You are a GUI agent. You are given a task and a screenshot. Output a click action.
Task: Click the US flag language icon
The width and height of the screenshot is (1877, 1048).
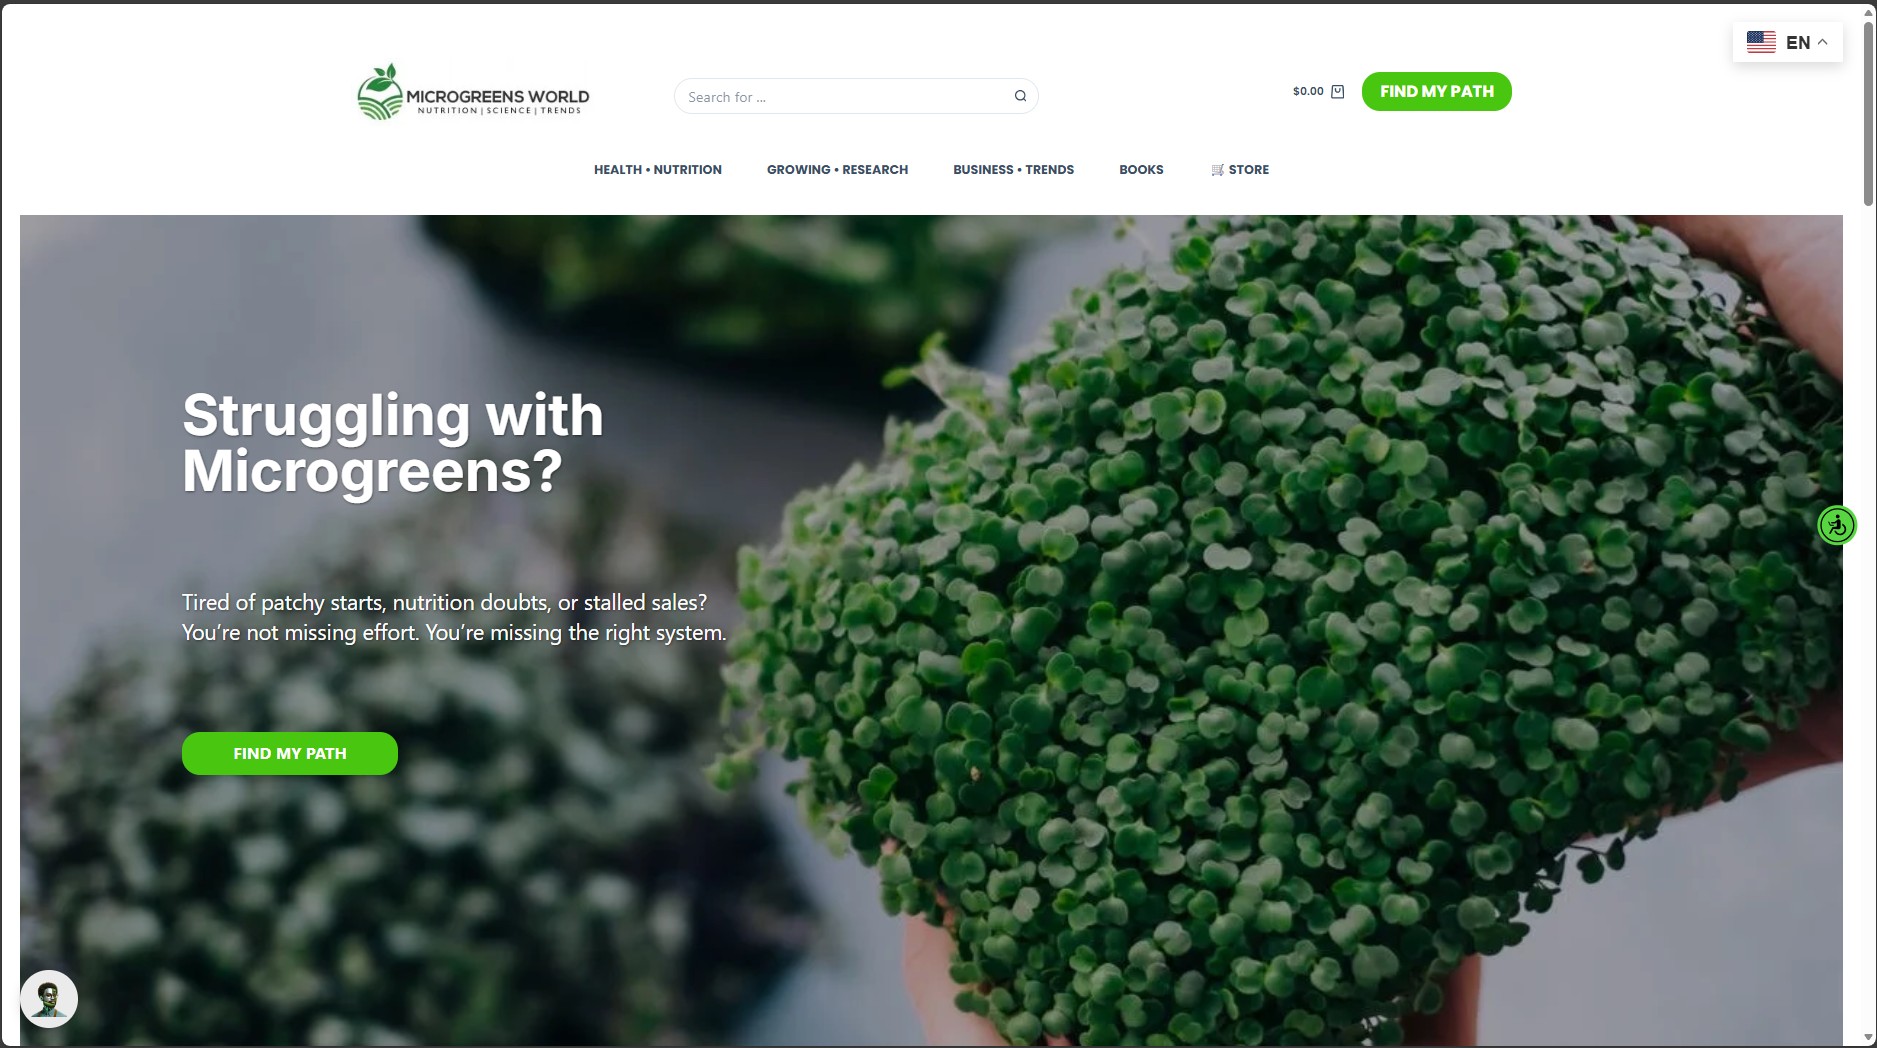pos(1761,42)
